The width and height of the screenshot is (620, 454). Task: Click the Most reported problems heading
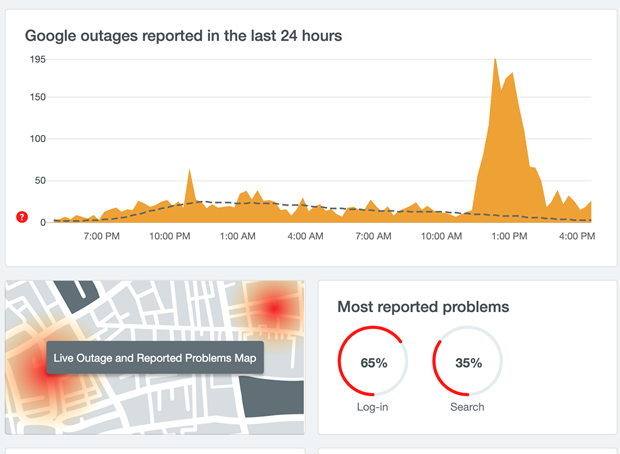423,307
